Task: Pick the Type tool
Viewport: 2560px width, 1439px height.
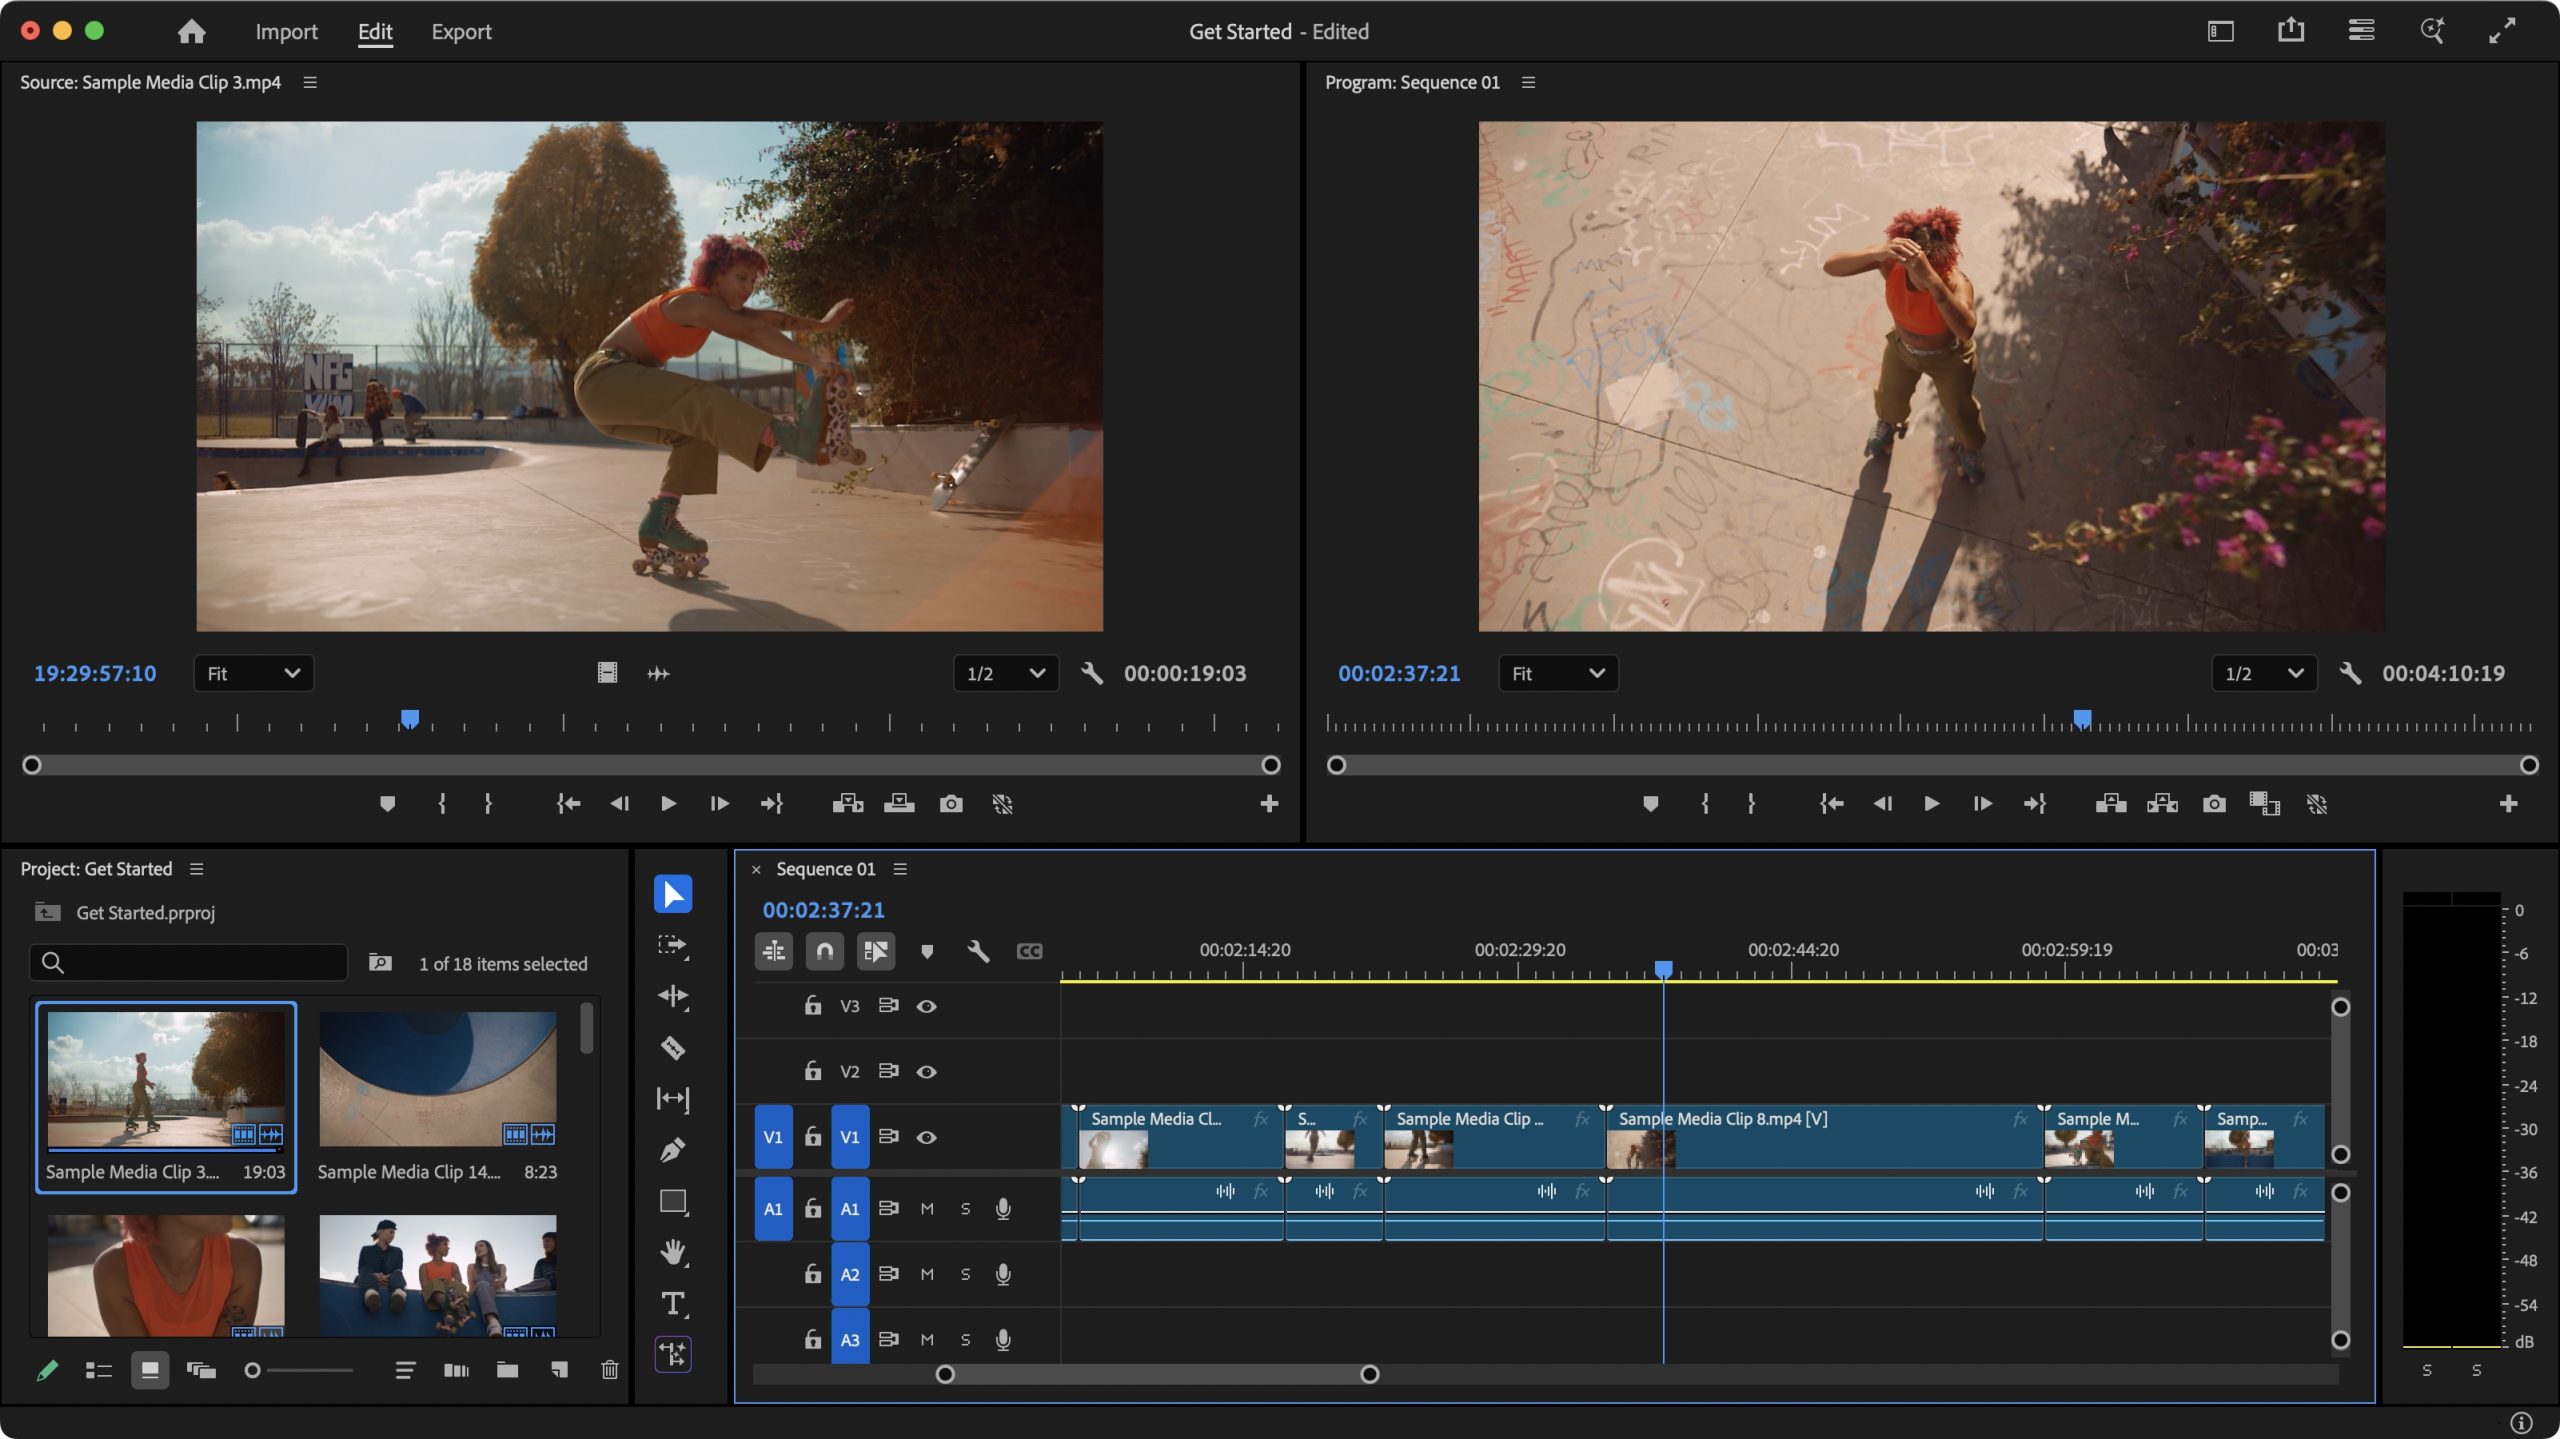Action: [x=673, y=1303]
